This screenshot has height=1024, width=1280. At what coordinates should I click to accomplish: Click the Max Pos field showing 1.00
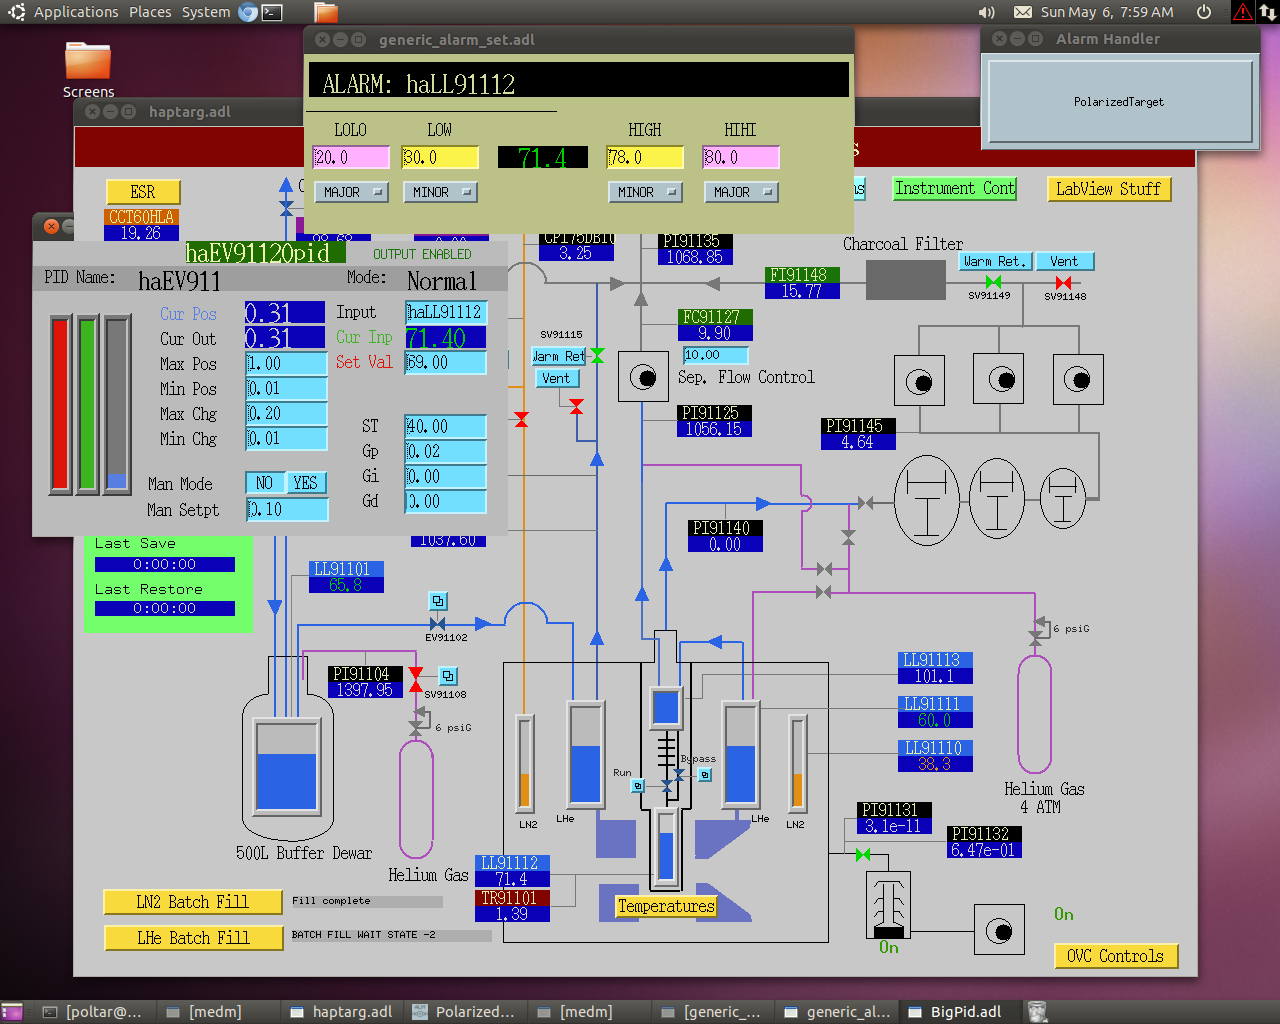(287, 364)
